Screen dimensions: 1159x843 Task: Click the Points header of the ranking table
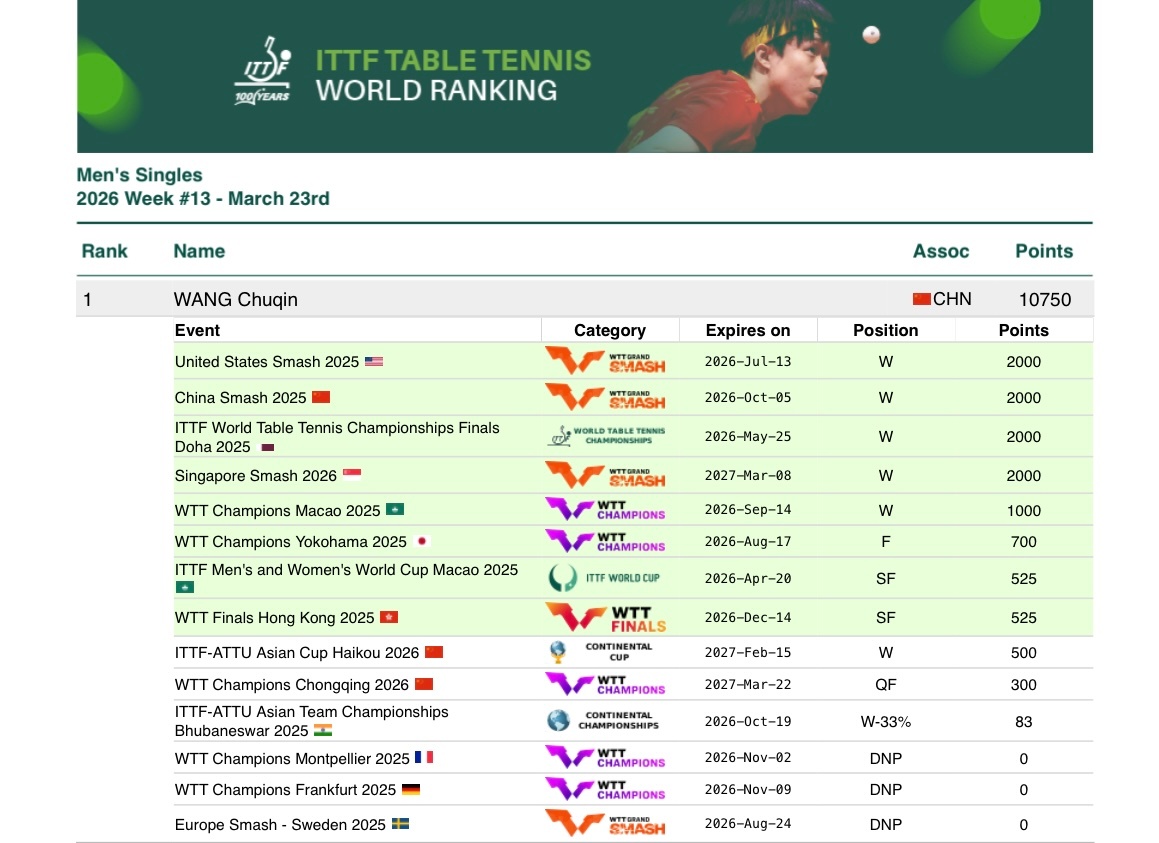pyautogui.click(x=1044, y=251)
